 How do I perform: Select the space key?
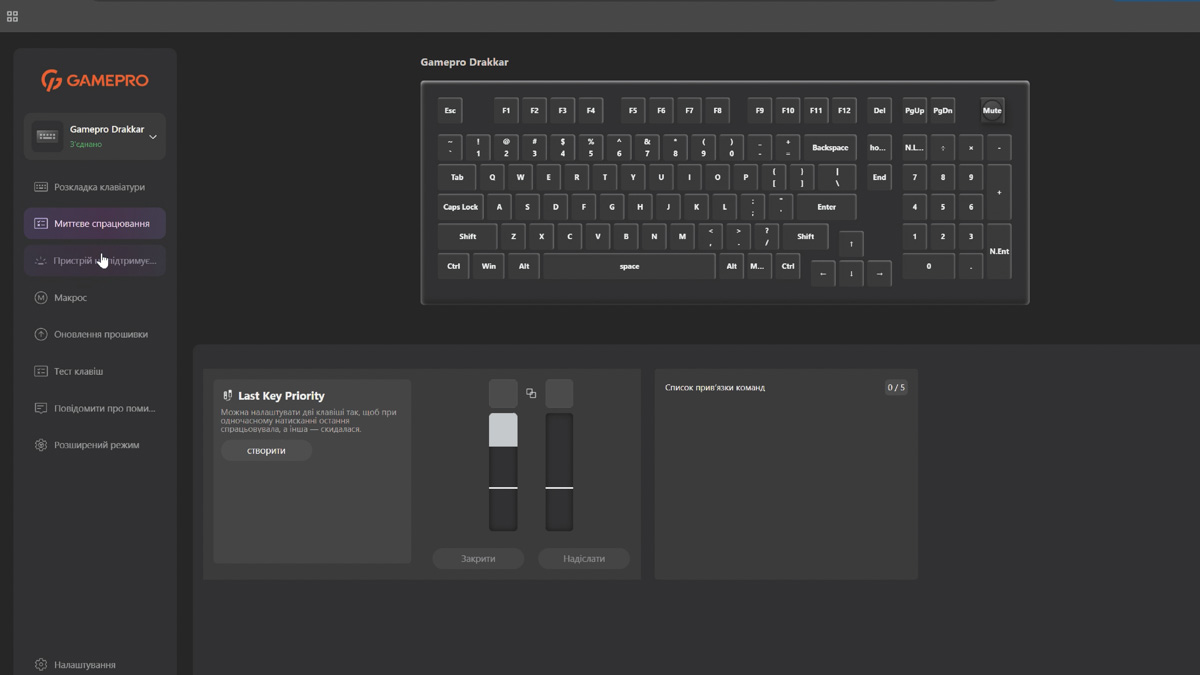click(x=629, y=267)
